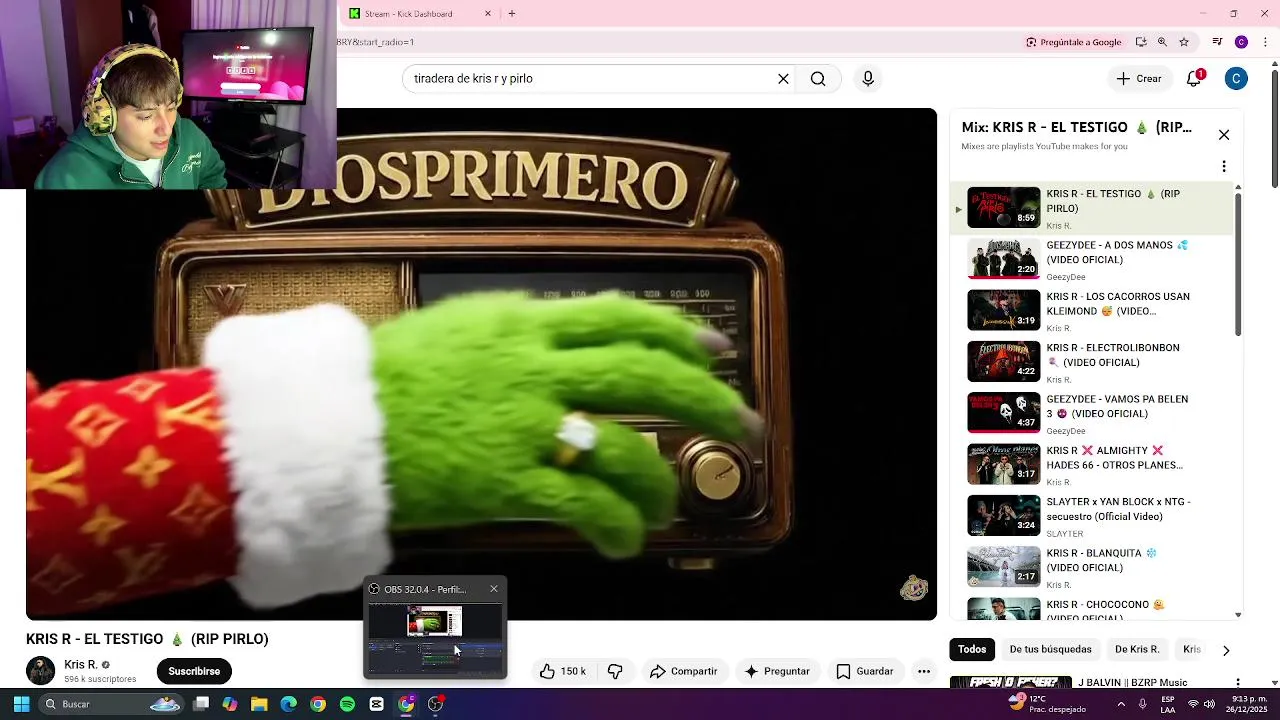Select the De tus búsquedas chip

pos(1050,650)
